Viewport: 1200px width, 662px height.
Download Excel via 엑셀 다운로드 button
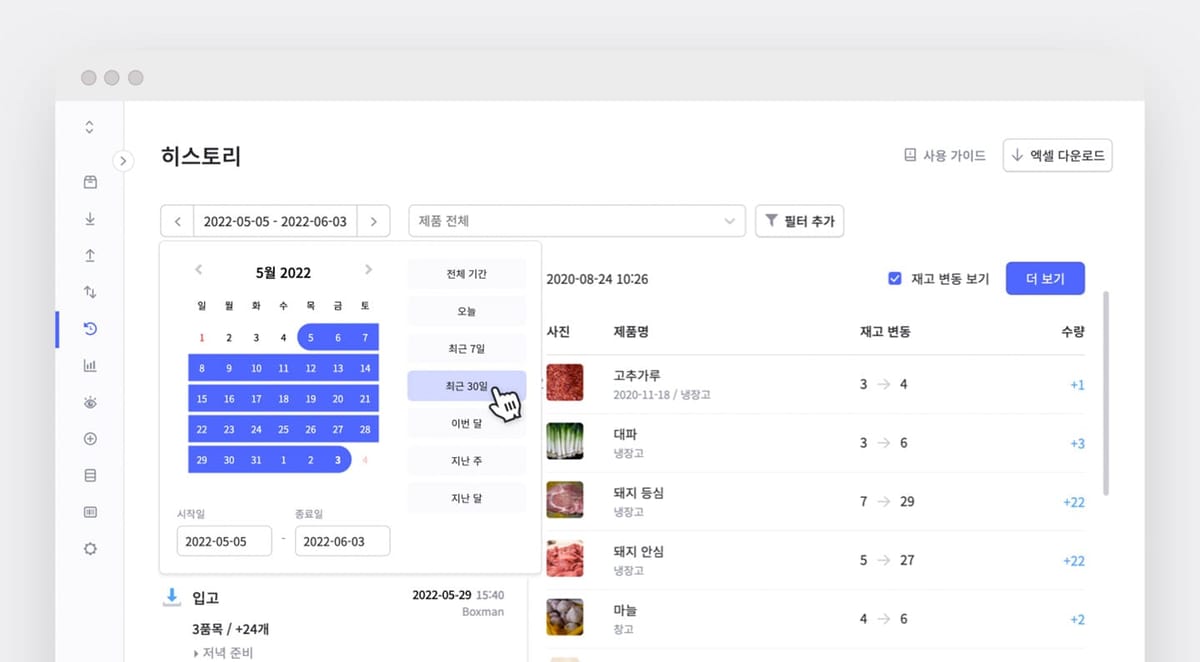(1058, 155)
